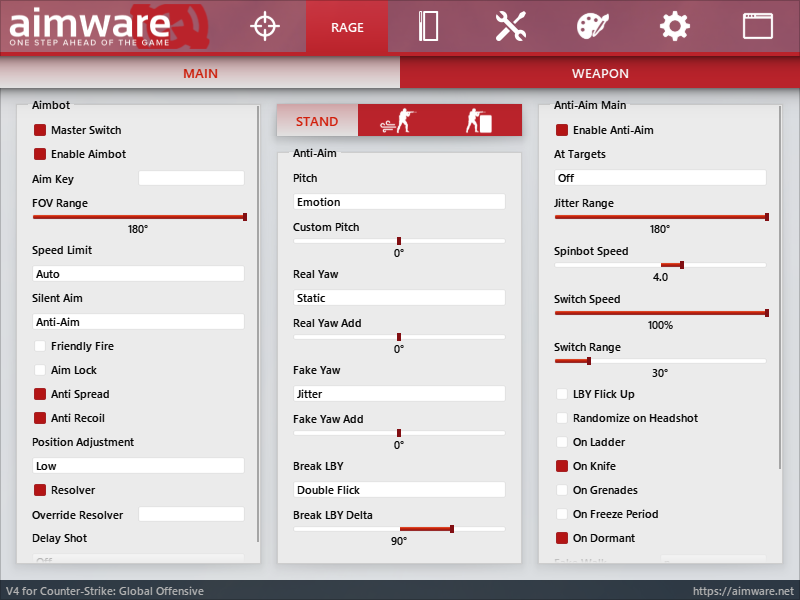
Task: Switch to the WEAPON sub-tab
Action: 600,73
